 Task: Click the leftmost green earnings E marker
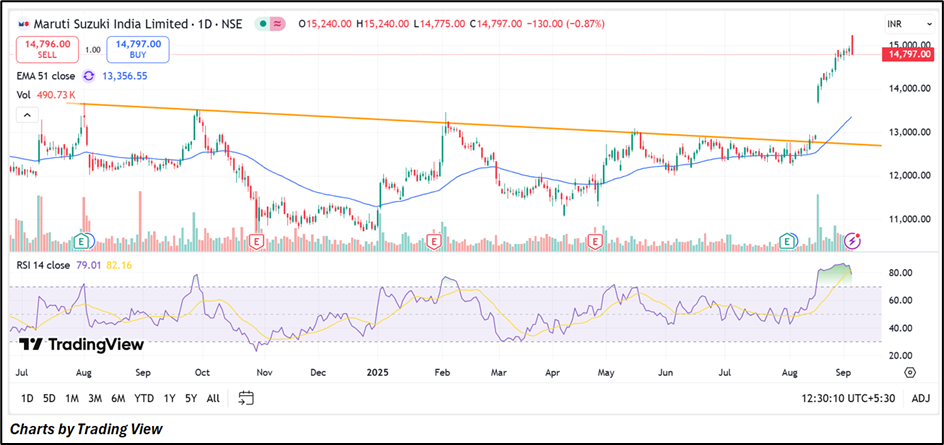(81, 241)
